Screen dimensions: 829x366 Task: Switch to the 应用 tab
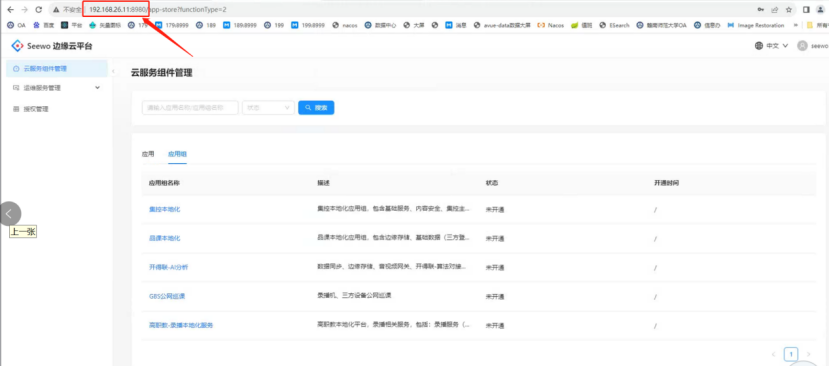tap(148, 154)
